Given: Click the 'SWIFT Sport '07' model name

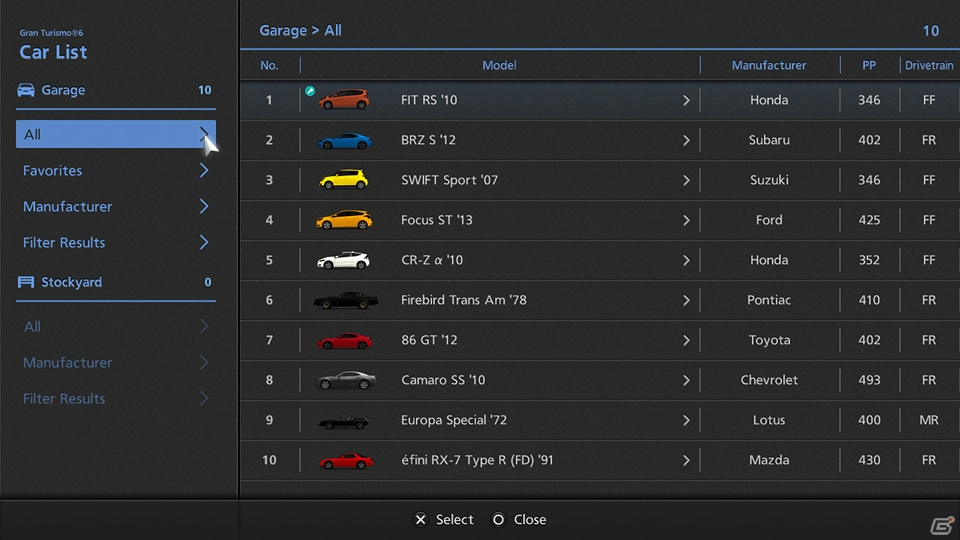Looking at the screenshot, I should 449,180.
